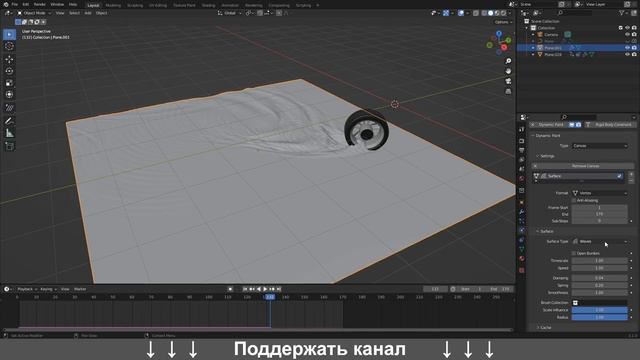Select the Add Cube tool
Screen dimensions: 640x360
point(9,146)
